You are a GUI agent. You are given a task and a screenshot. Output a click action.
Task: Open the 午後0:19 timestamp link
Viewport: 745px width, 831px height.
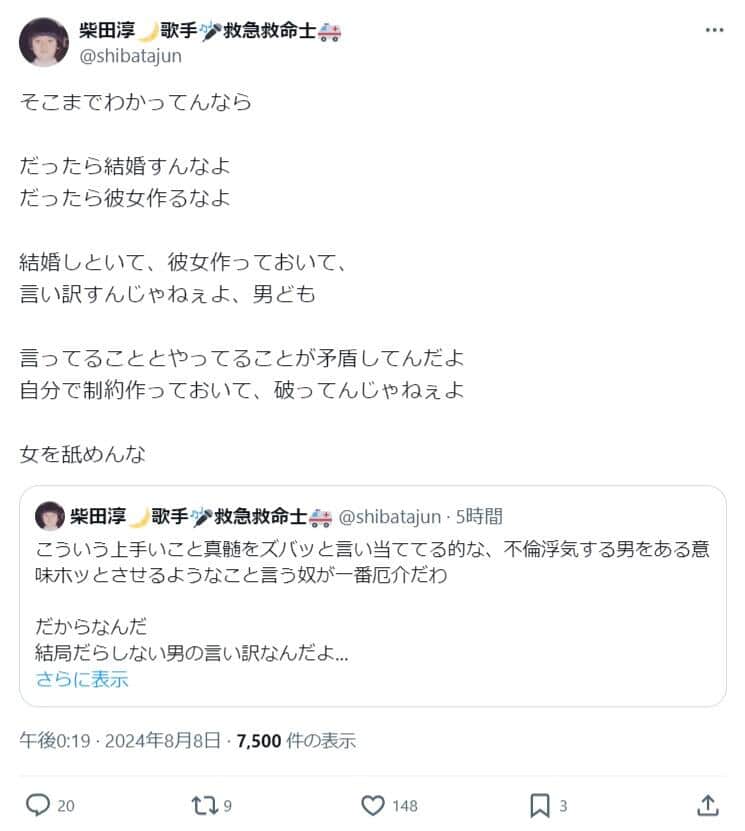(53, 741)
